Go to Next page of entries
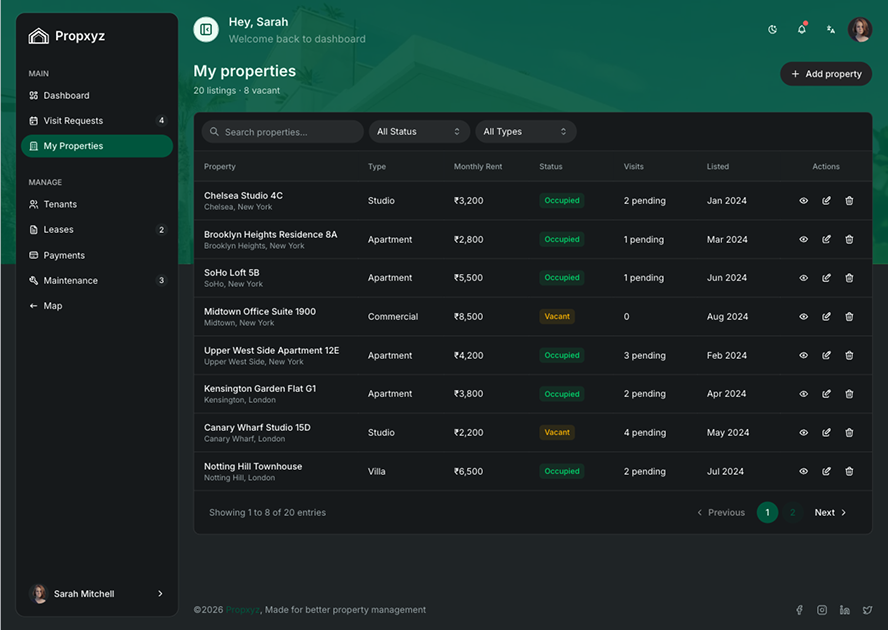888x630 pixels. (830, 512)
